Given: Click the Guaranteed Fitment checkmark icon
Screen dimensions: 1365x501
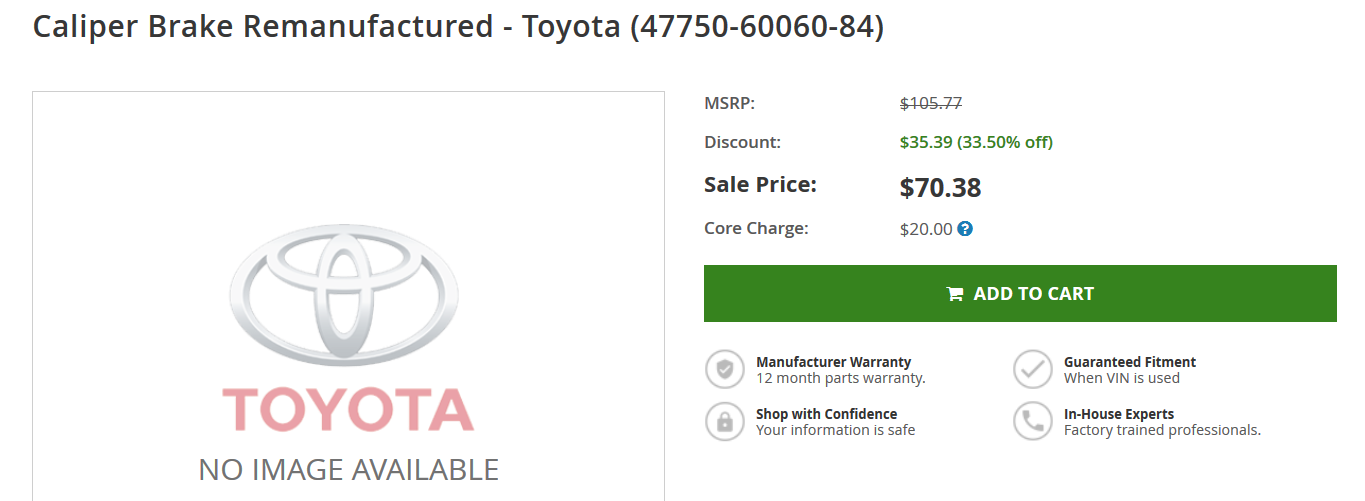Looking at the screenshot, I should (x=1033, y=369).
